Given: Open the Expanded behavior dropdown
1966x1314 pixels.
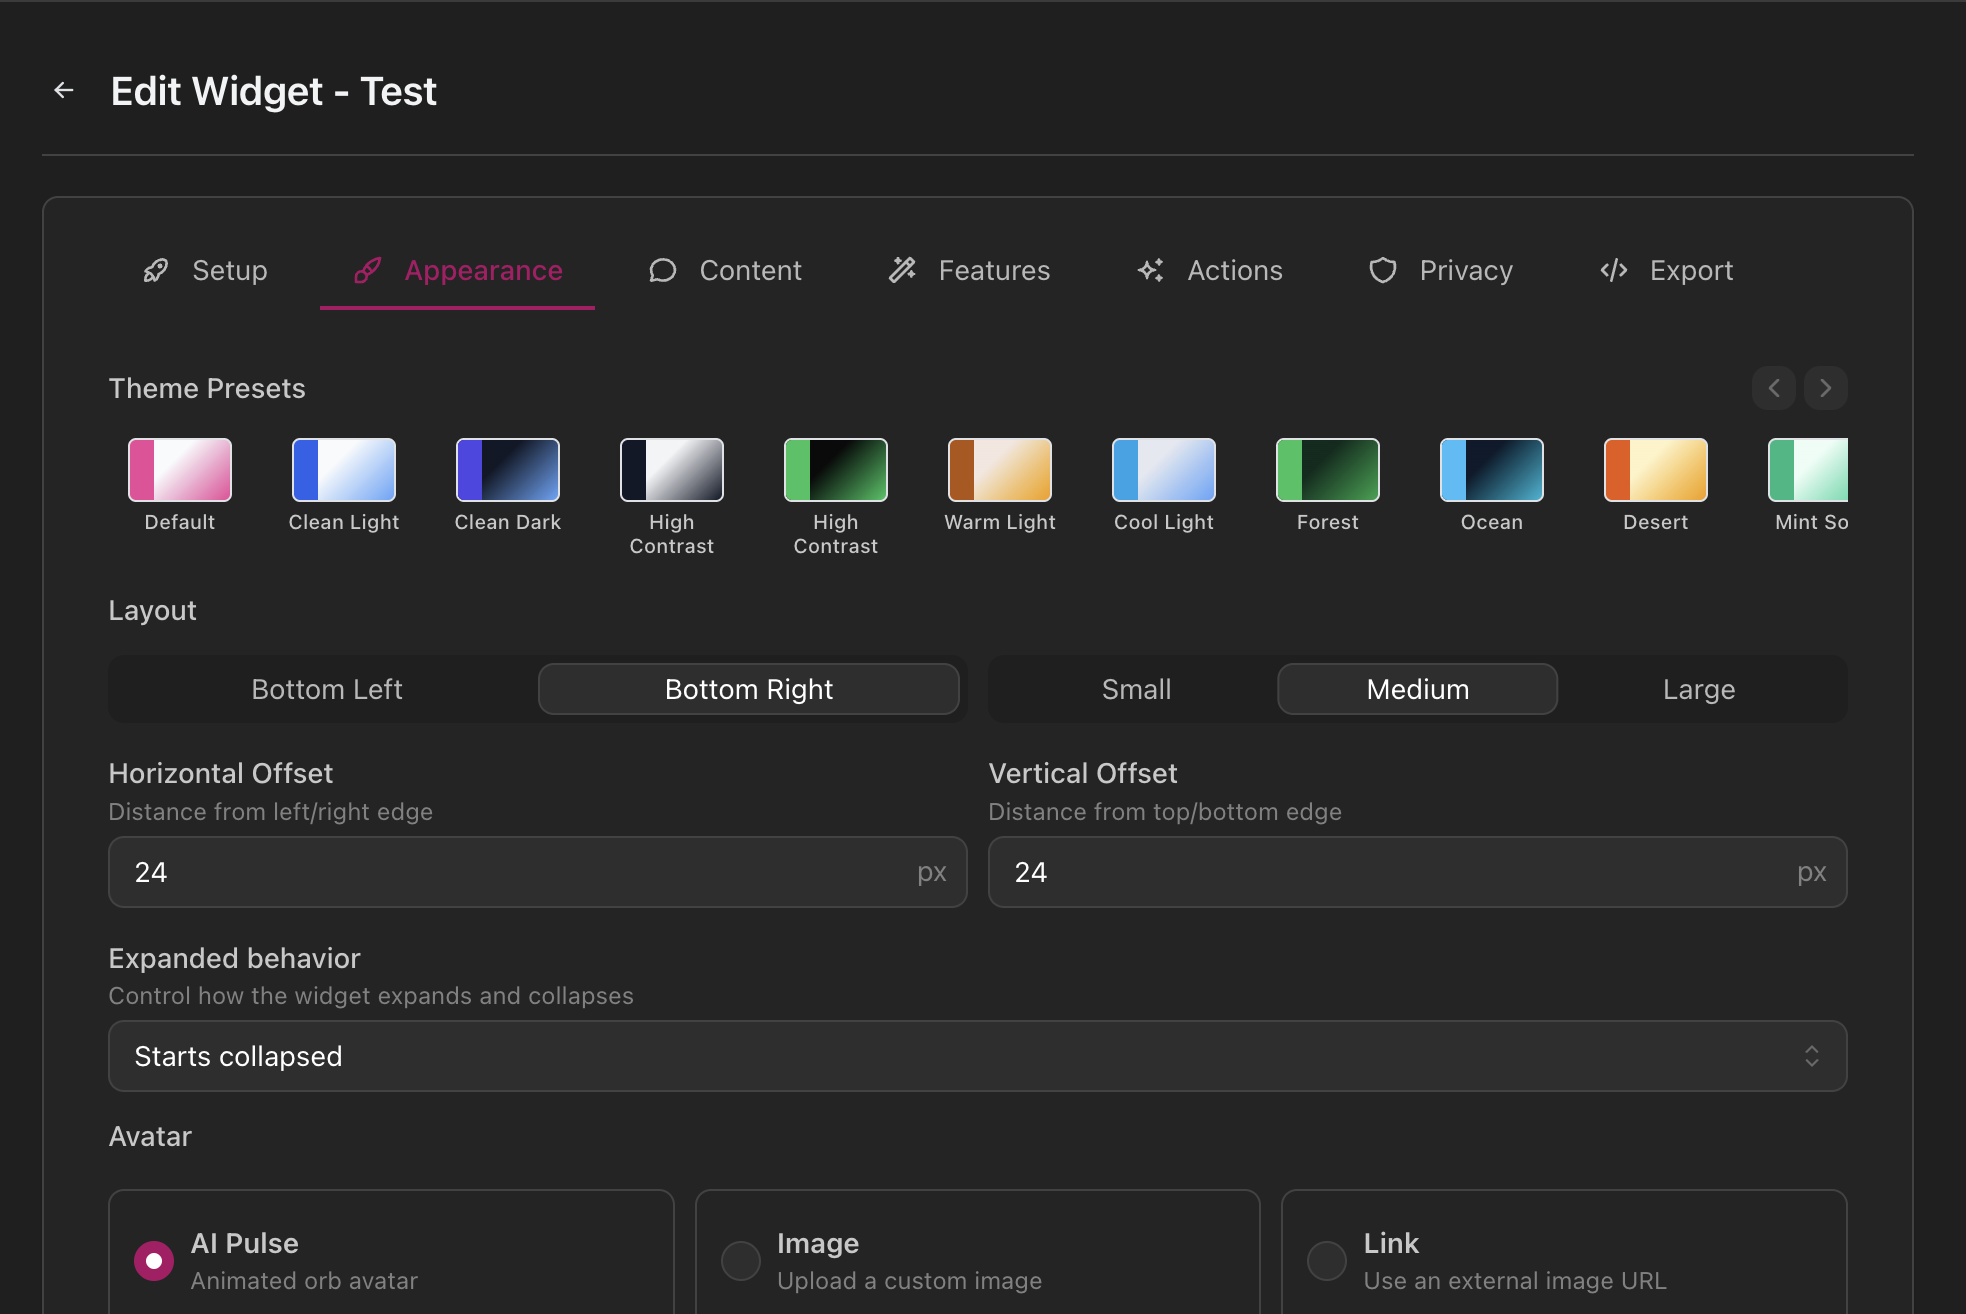Looking at the screenshot, I should point(977,1056).
